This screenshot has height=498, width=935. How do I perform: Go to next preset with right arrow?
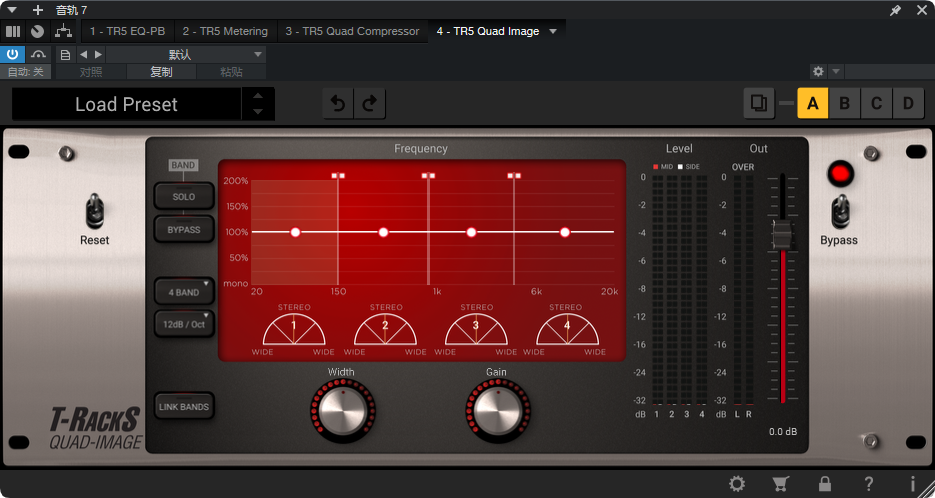pos(98,55)
